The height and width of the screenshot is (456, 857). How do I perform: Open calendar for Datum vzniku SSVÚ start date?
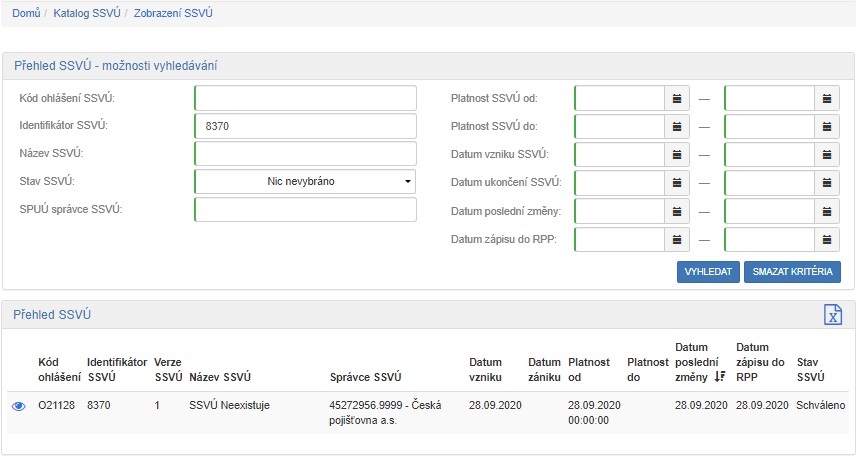(677, 155)
